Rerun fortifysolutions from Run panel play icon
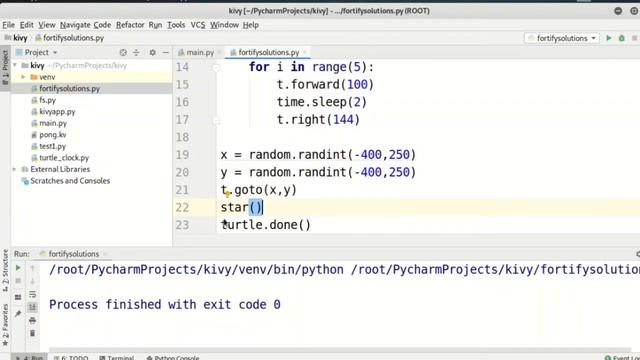Viewport: 640px width, 360px height. coord(18,268)
